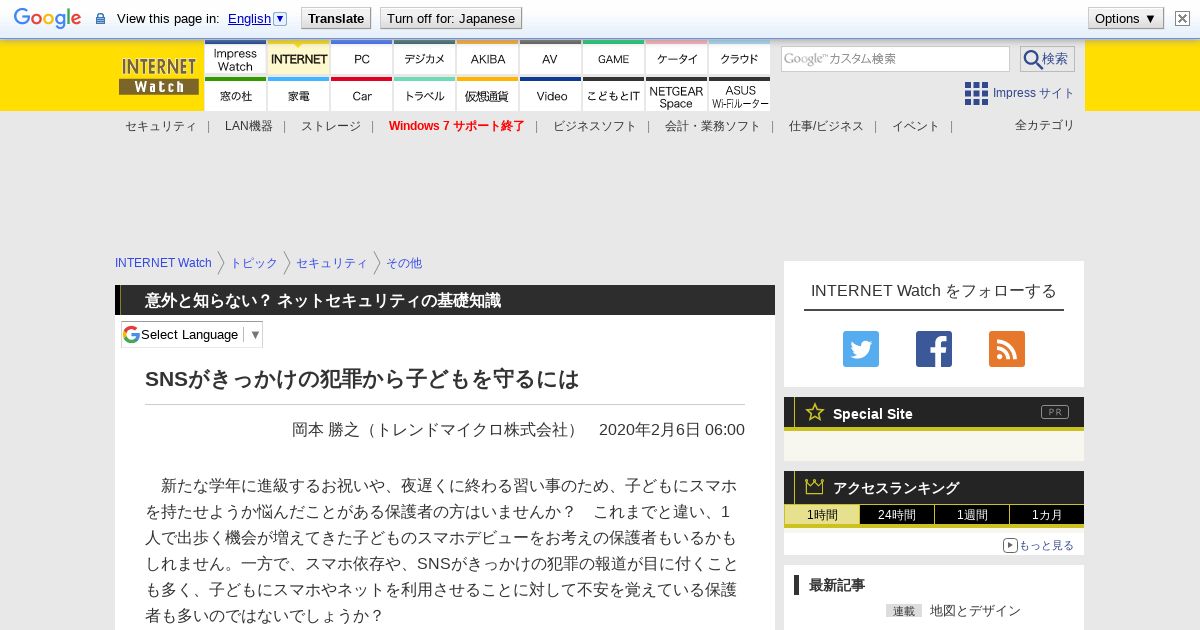Open the ケータイ tab

tap(676, 59)
